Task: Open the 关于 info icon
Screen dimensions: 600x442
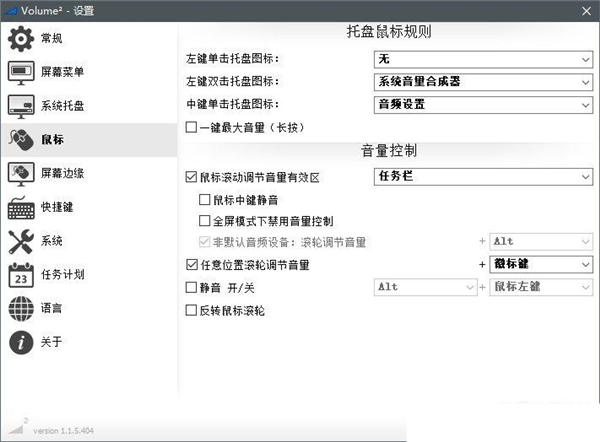Action: click(x=21, y=343)
